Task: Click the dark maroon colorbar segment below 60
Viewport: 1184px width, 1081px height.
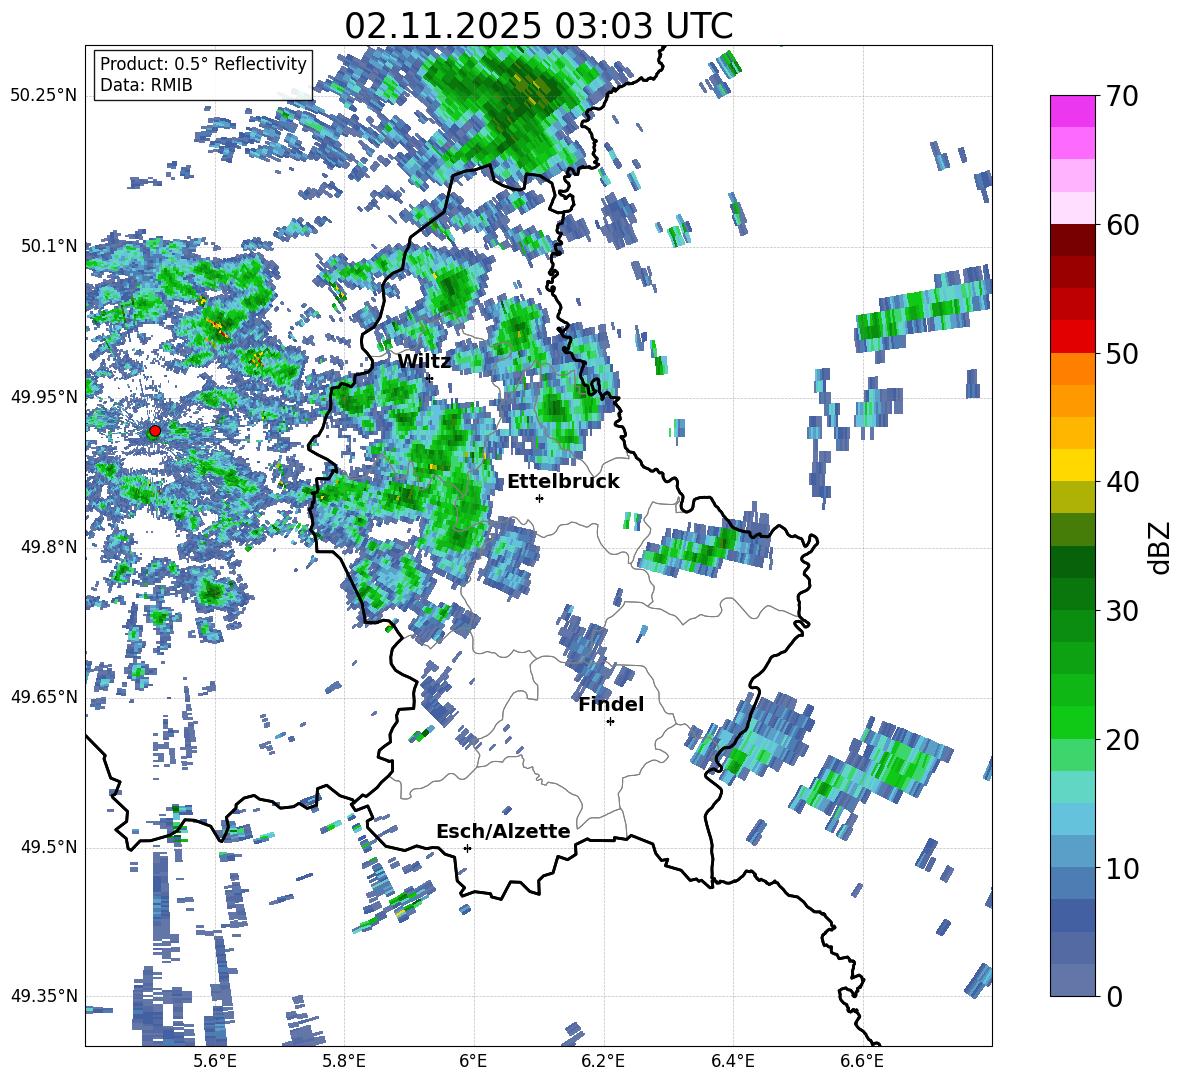Action: tap(1072, 240)
